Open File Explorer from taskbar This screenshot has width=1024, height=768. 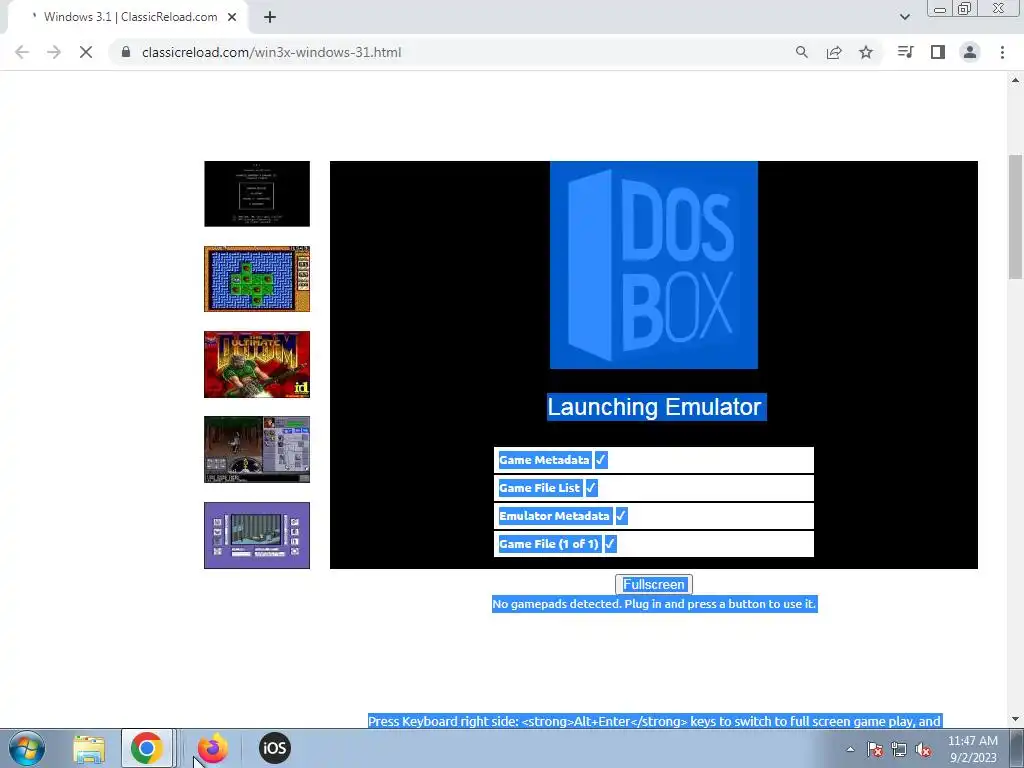point(89,748)
